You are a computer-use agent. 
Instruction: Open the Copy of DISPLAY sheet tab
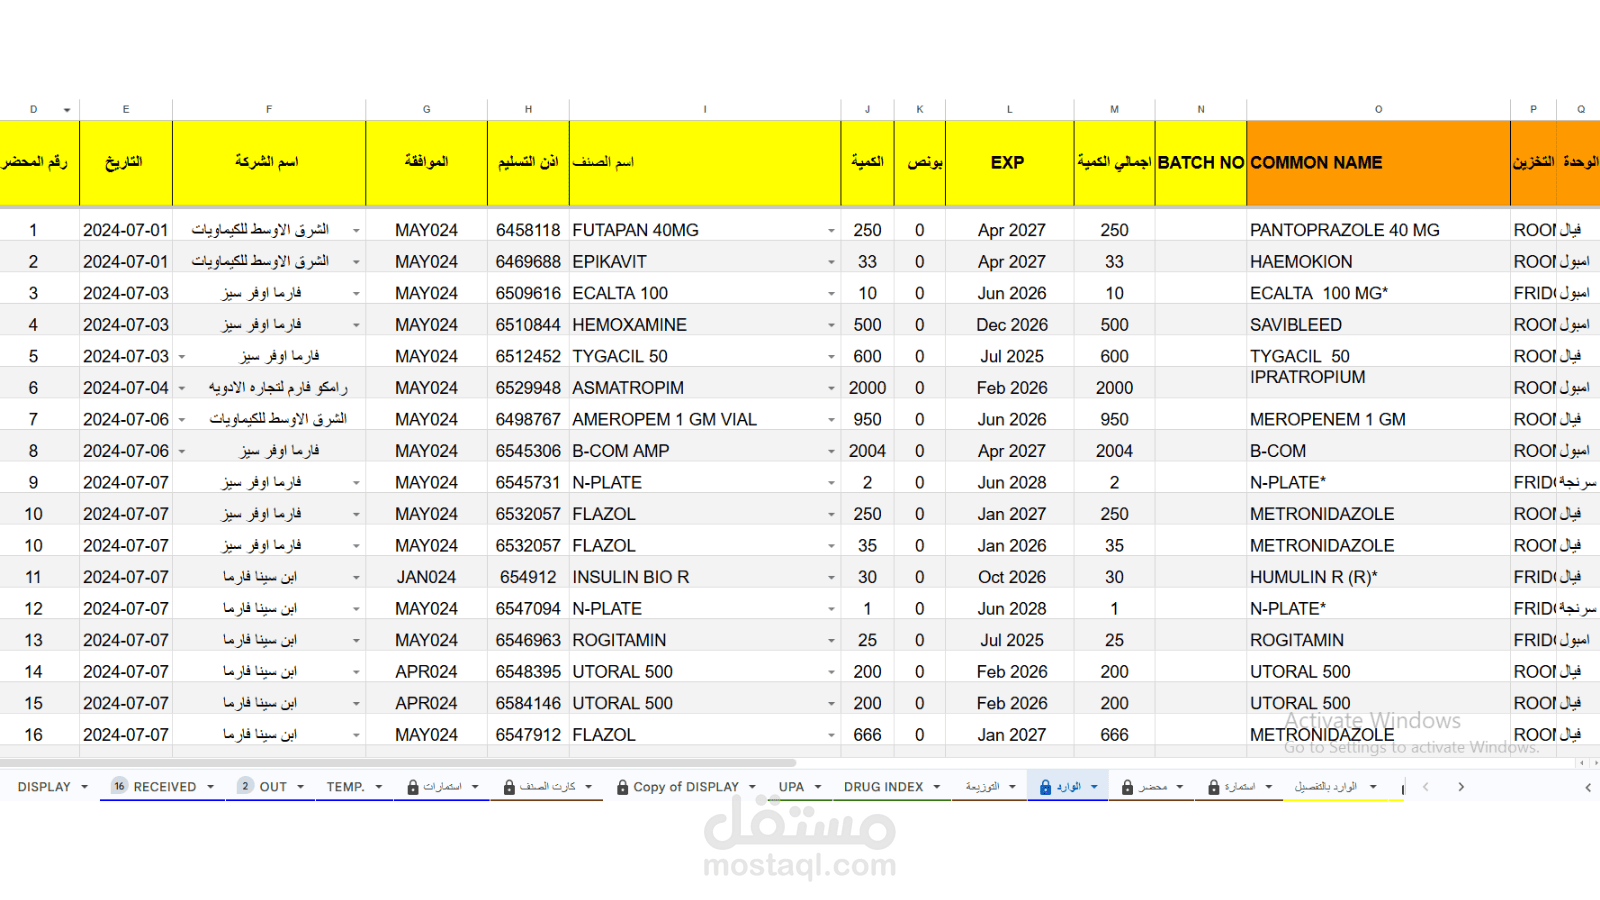click(686, 787)
